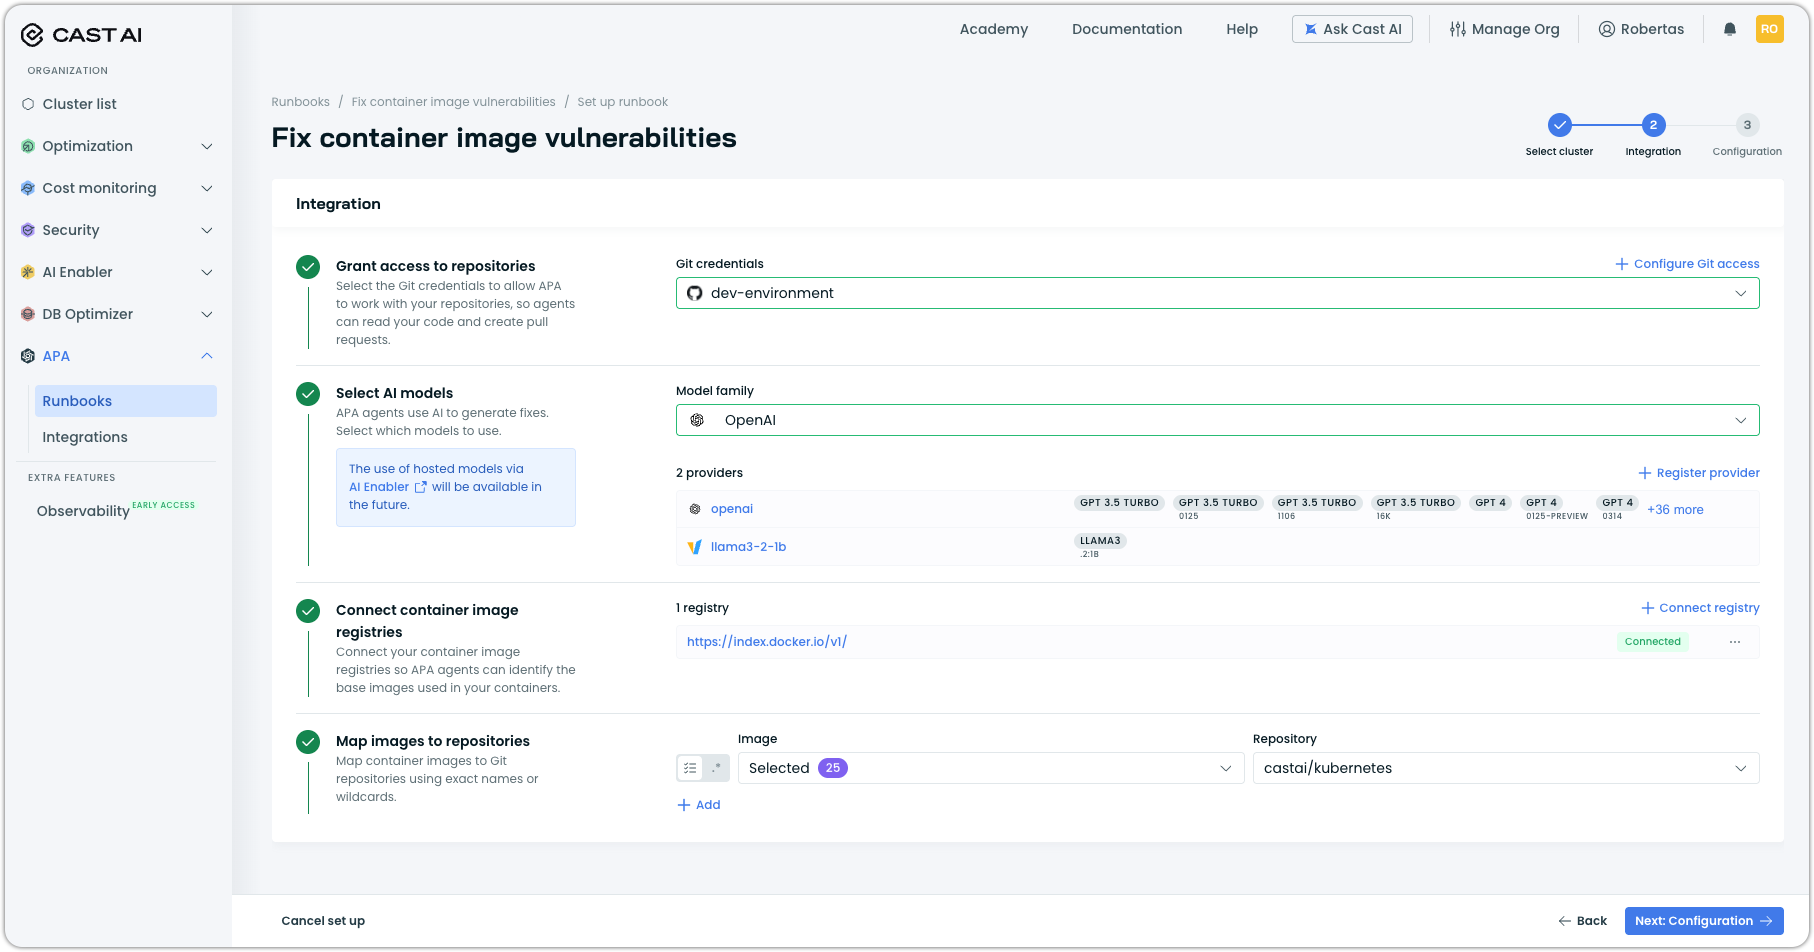Image resolution: width=1814 pixels, height=952 pixels.
Task: Open the Image selection dropdown
Action: tap(991, 768)
